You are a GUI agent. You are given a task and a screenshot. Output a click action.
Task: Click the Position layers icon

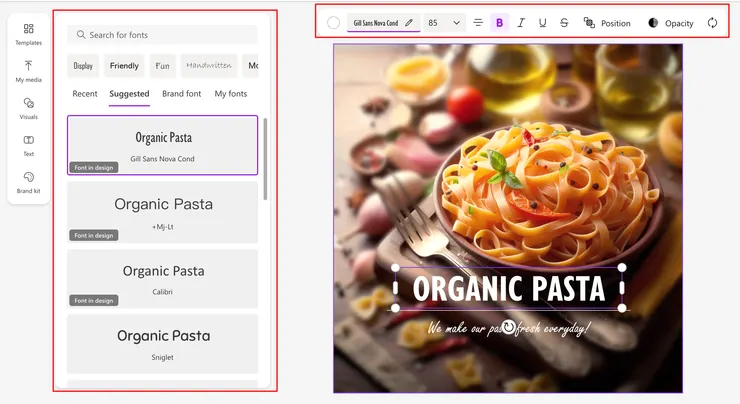pos(589,23)
